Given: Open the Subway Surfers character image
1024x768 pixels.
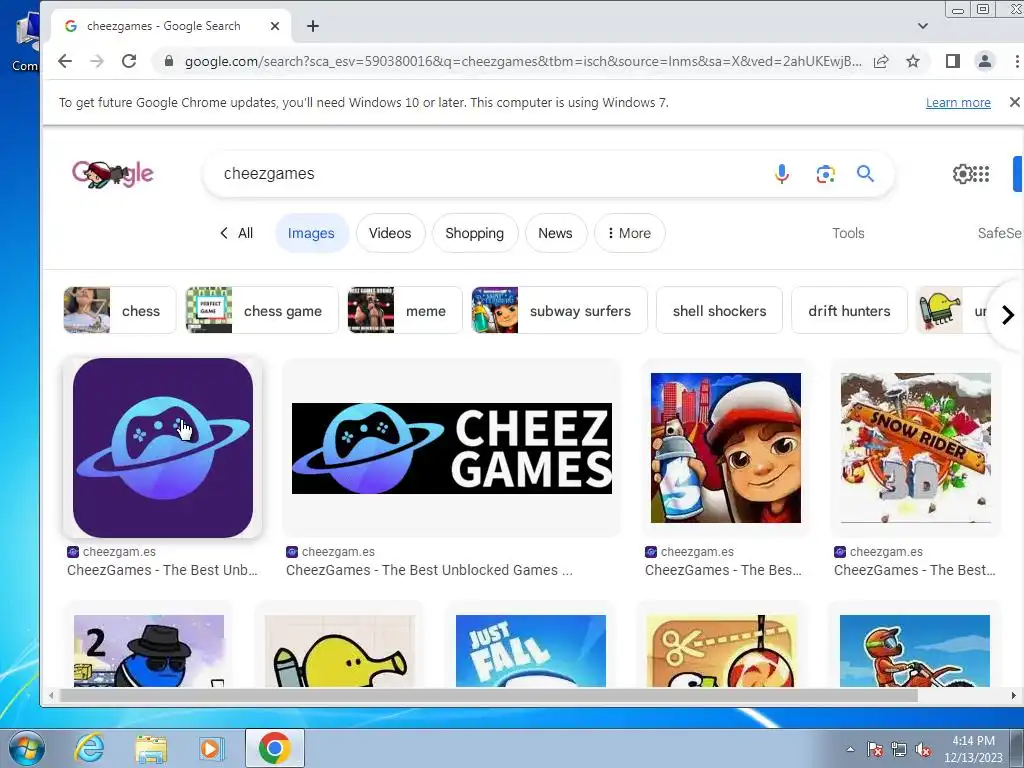Looking at the screenshot, I should (x=726, y=448).
